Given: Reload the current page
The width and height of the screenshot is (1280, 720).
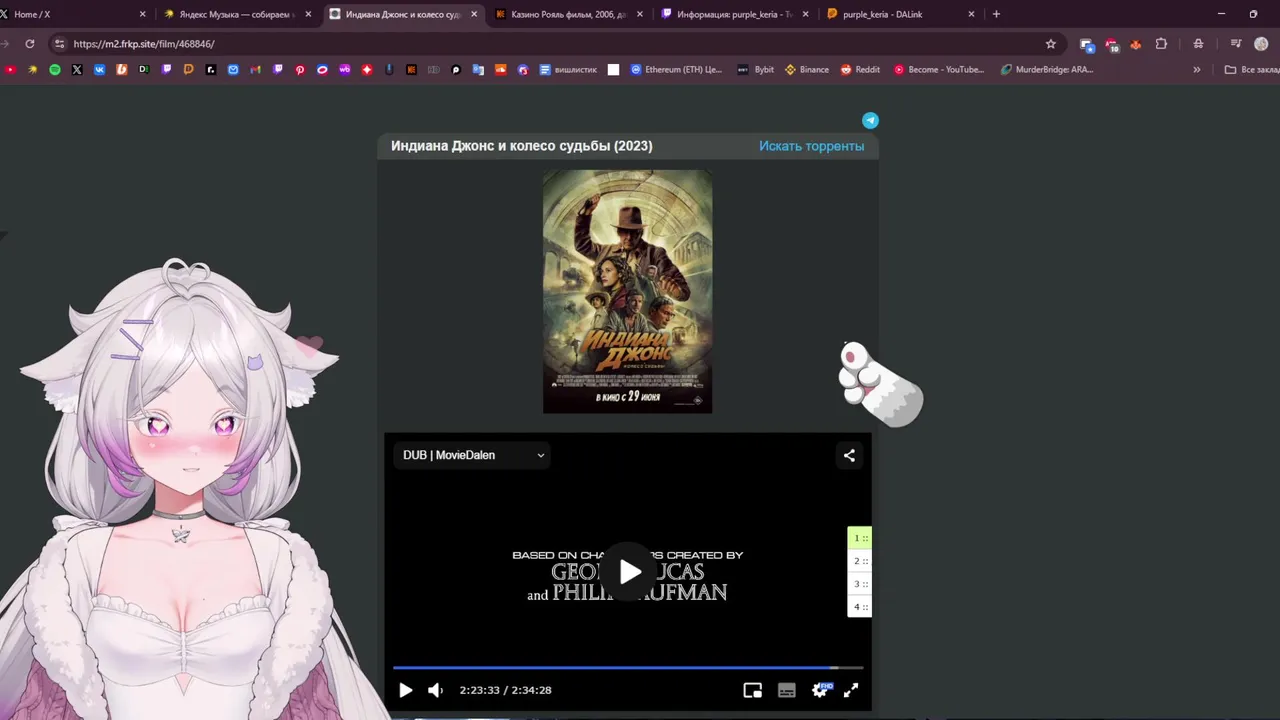Looking at the screenshot, I should pyautogui.click(x=30, y=44).
